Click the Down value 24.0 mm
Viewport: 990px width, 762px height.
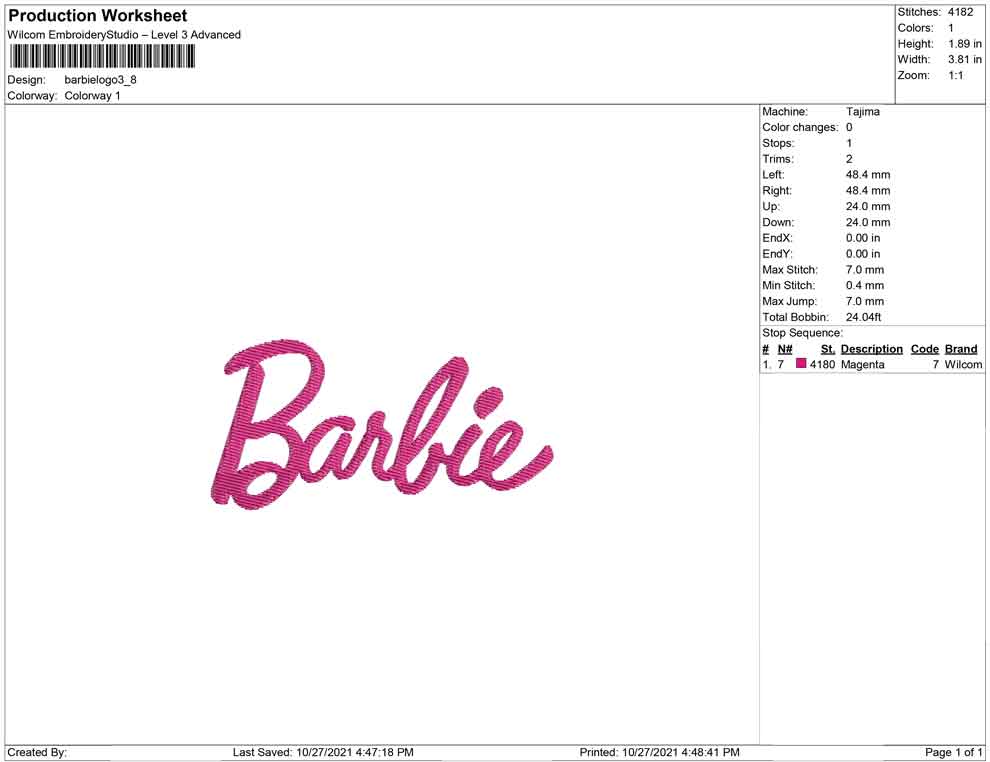coord(868,222)
